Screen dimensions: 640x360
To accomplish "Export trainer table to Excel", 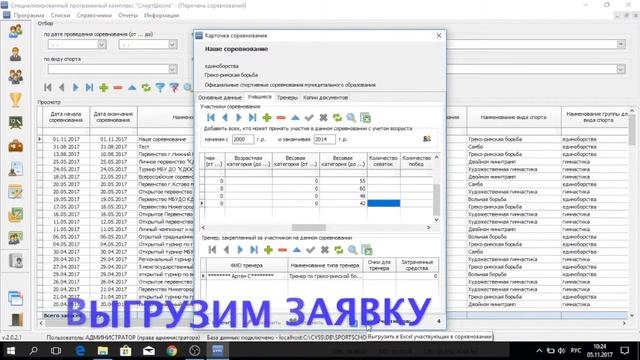I will tap(367, 250).
